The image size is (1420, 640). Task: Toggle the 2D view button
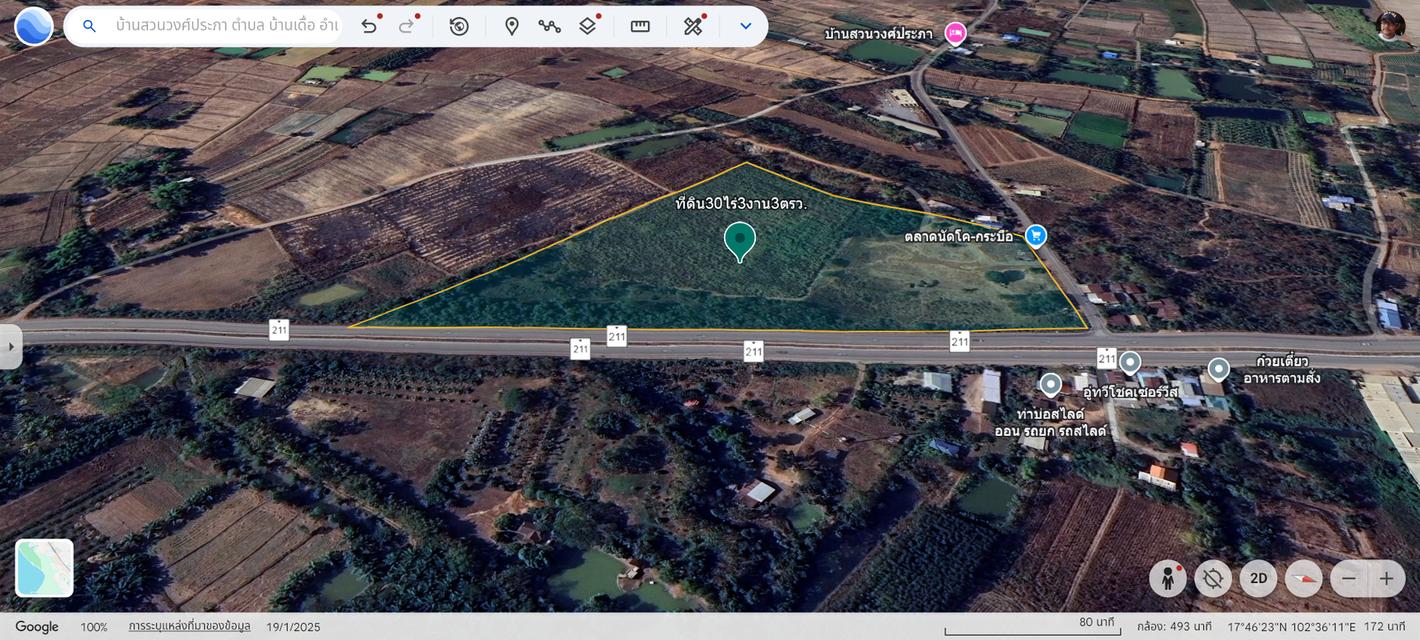pyautogui.click(x=1259, y=578)
